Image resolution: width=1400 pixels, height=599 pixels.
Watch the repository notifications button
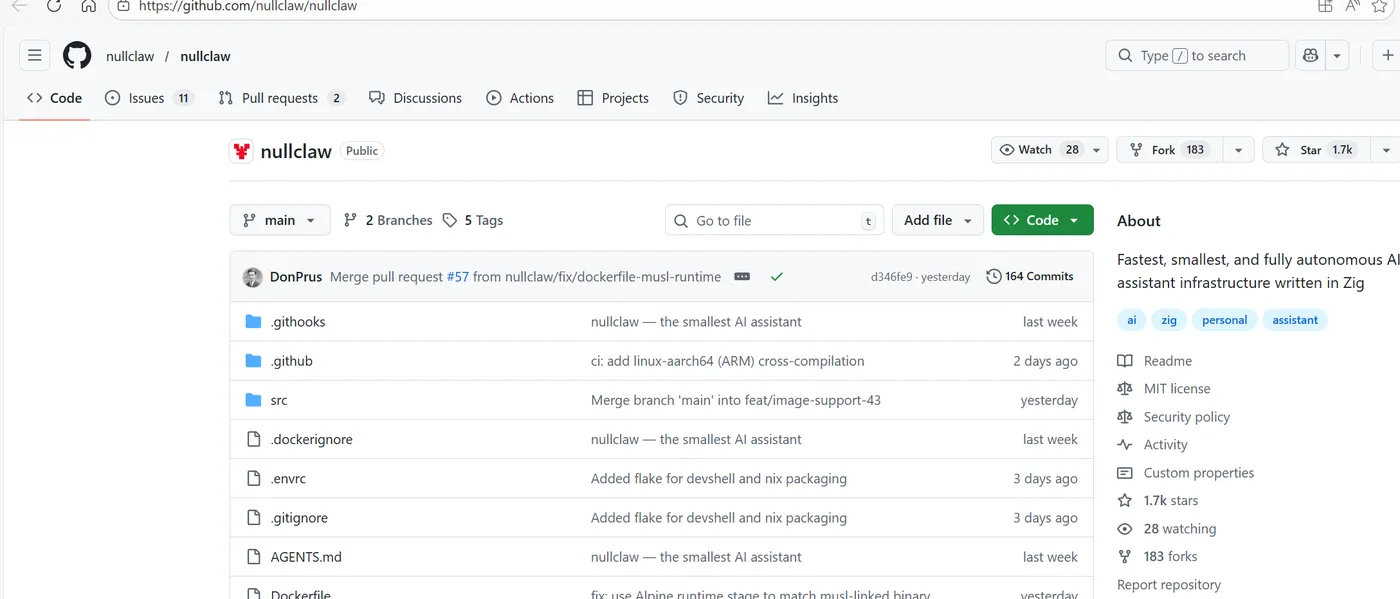click(1040, 150)
